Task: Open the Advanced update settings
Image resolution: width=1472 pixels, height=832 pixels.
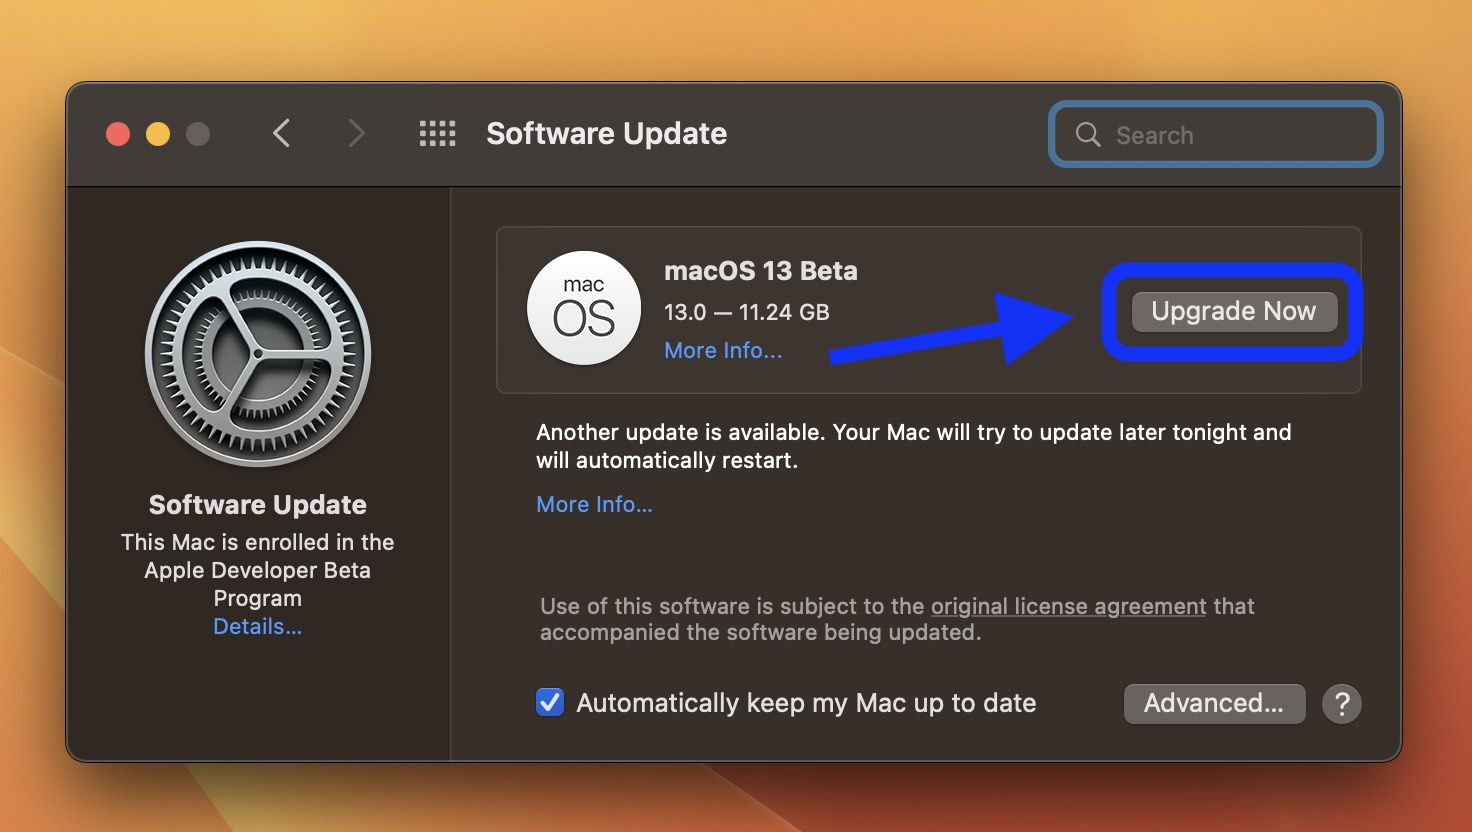Action: coord(1213,703)
